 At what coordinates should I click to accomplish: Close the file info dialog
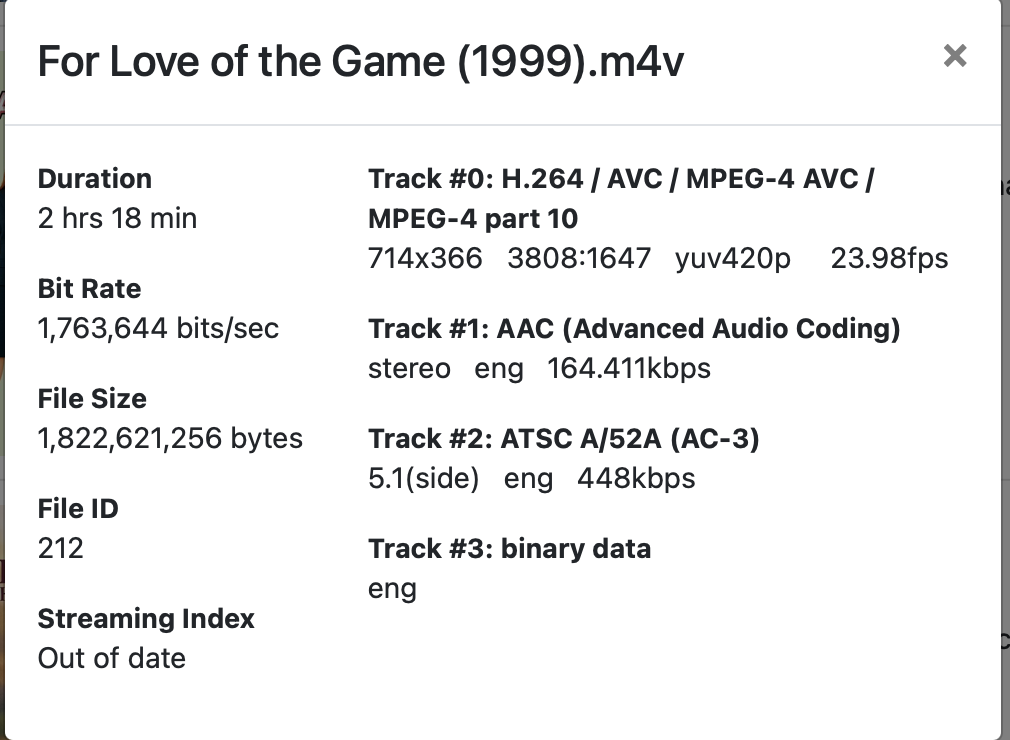coord(955,56)
